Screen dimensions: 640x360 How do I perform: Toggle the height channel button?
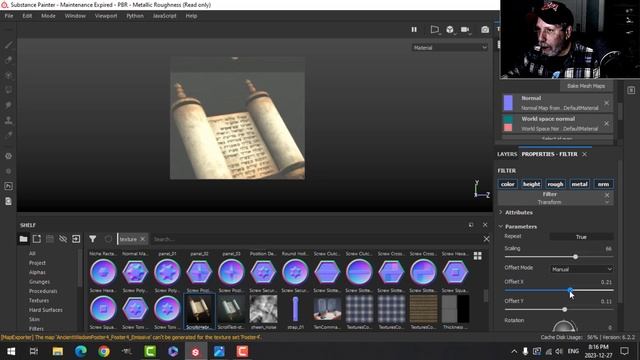(x=531, y=184)
